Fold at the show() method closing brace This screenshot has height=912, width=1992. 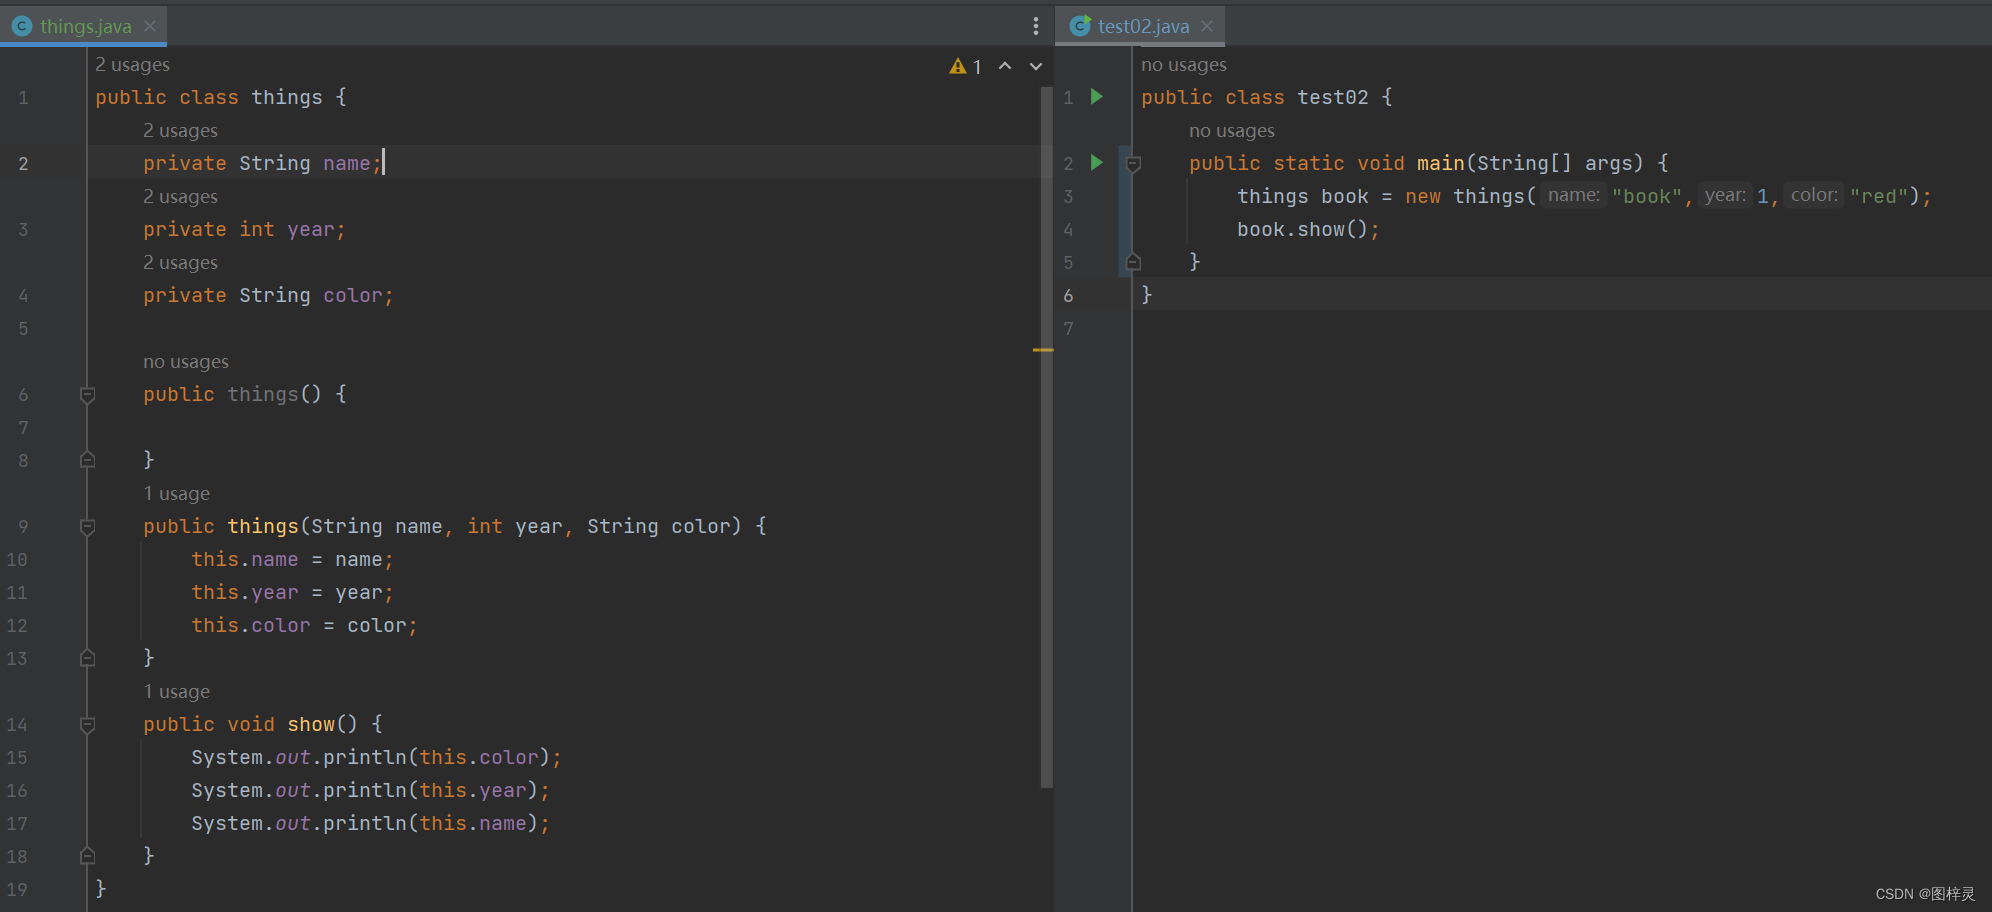(87, 856)
